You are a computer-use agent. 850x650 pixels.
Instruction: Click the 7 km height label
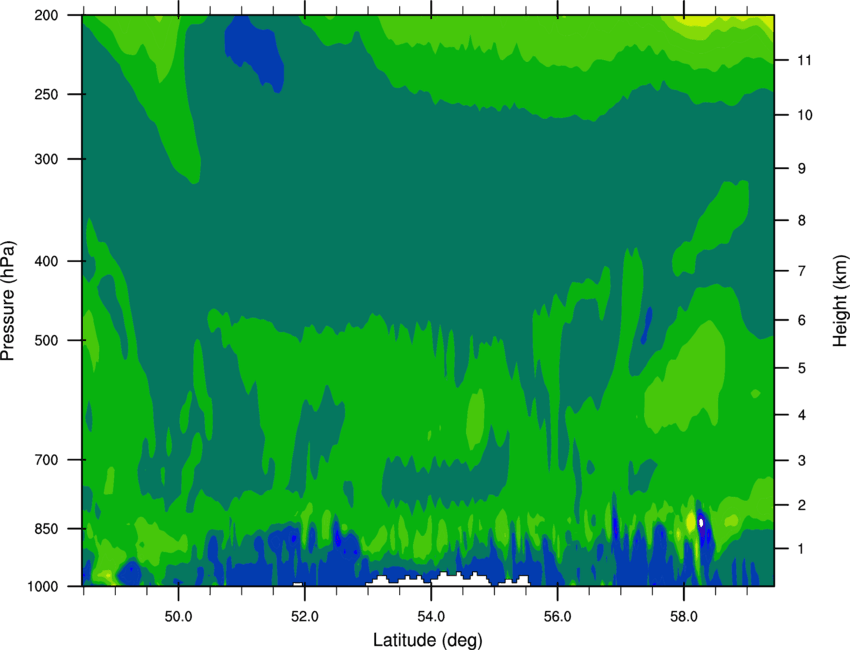click(x=802, y=271)
